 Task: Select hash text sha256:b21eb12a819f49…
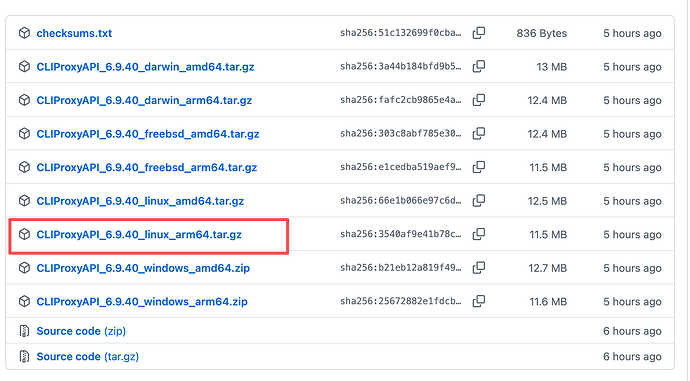tap(401, 268)
